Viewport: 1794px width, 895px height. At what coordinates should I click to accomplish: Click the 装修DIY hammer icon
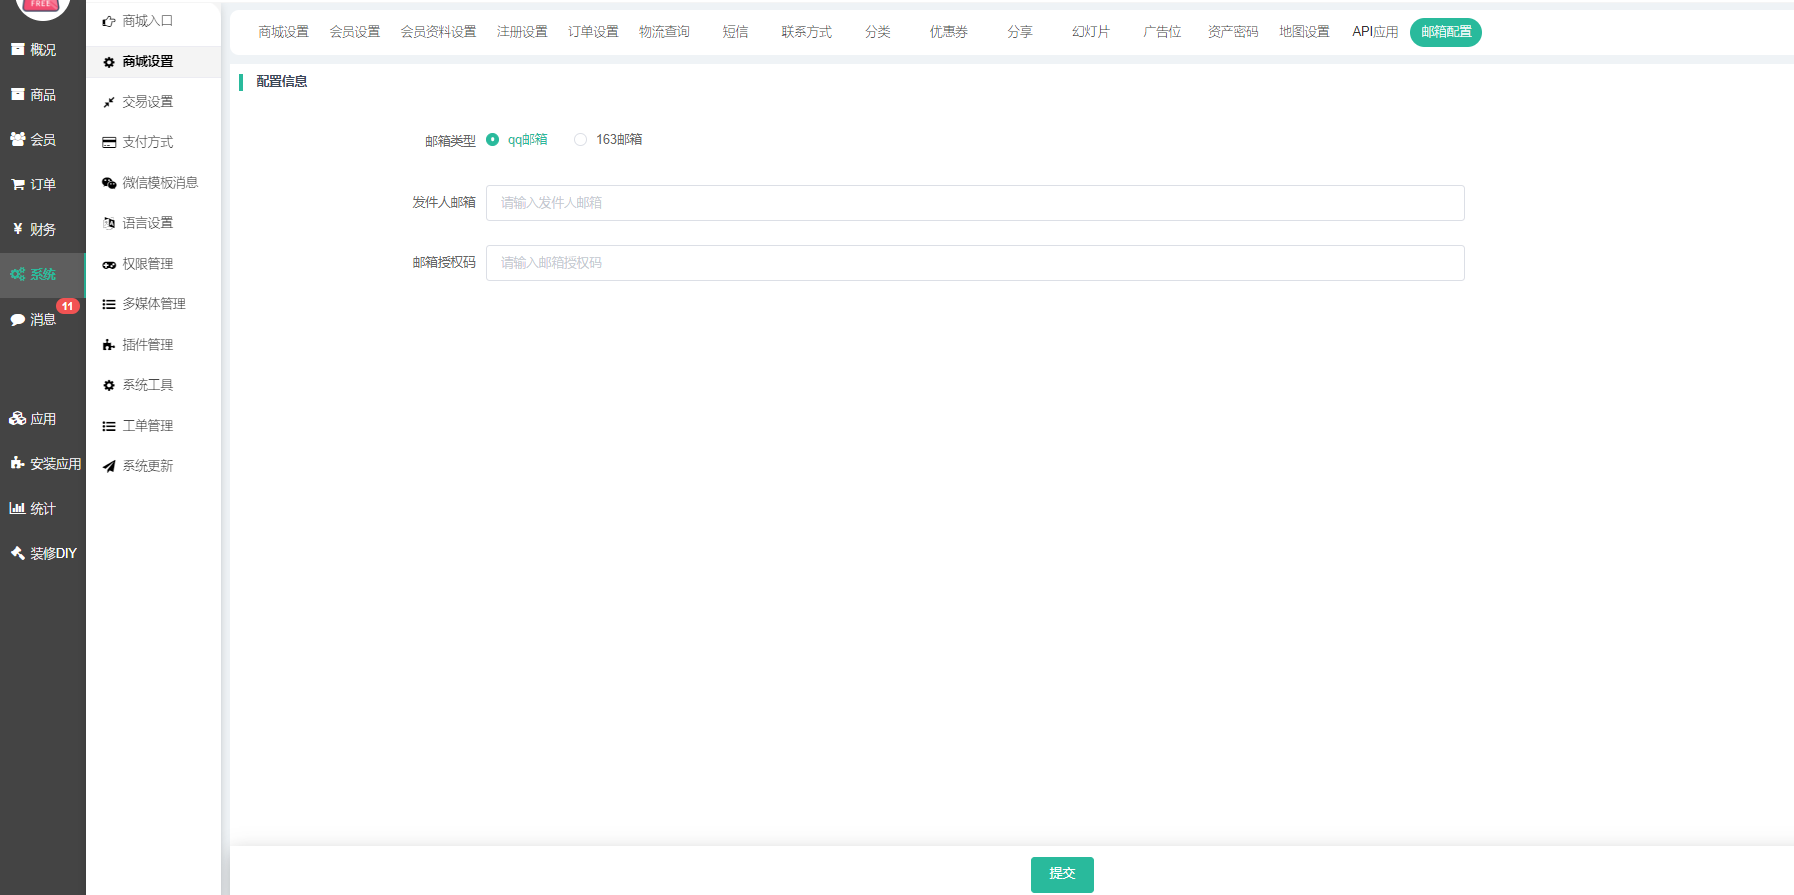point(17,553)
